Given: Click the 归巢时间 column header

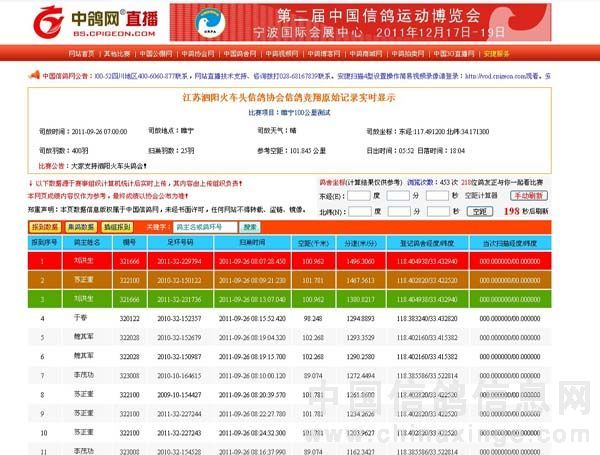Looking at the screenshot, I should point(253,242).
